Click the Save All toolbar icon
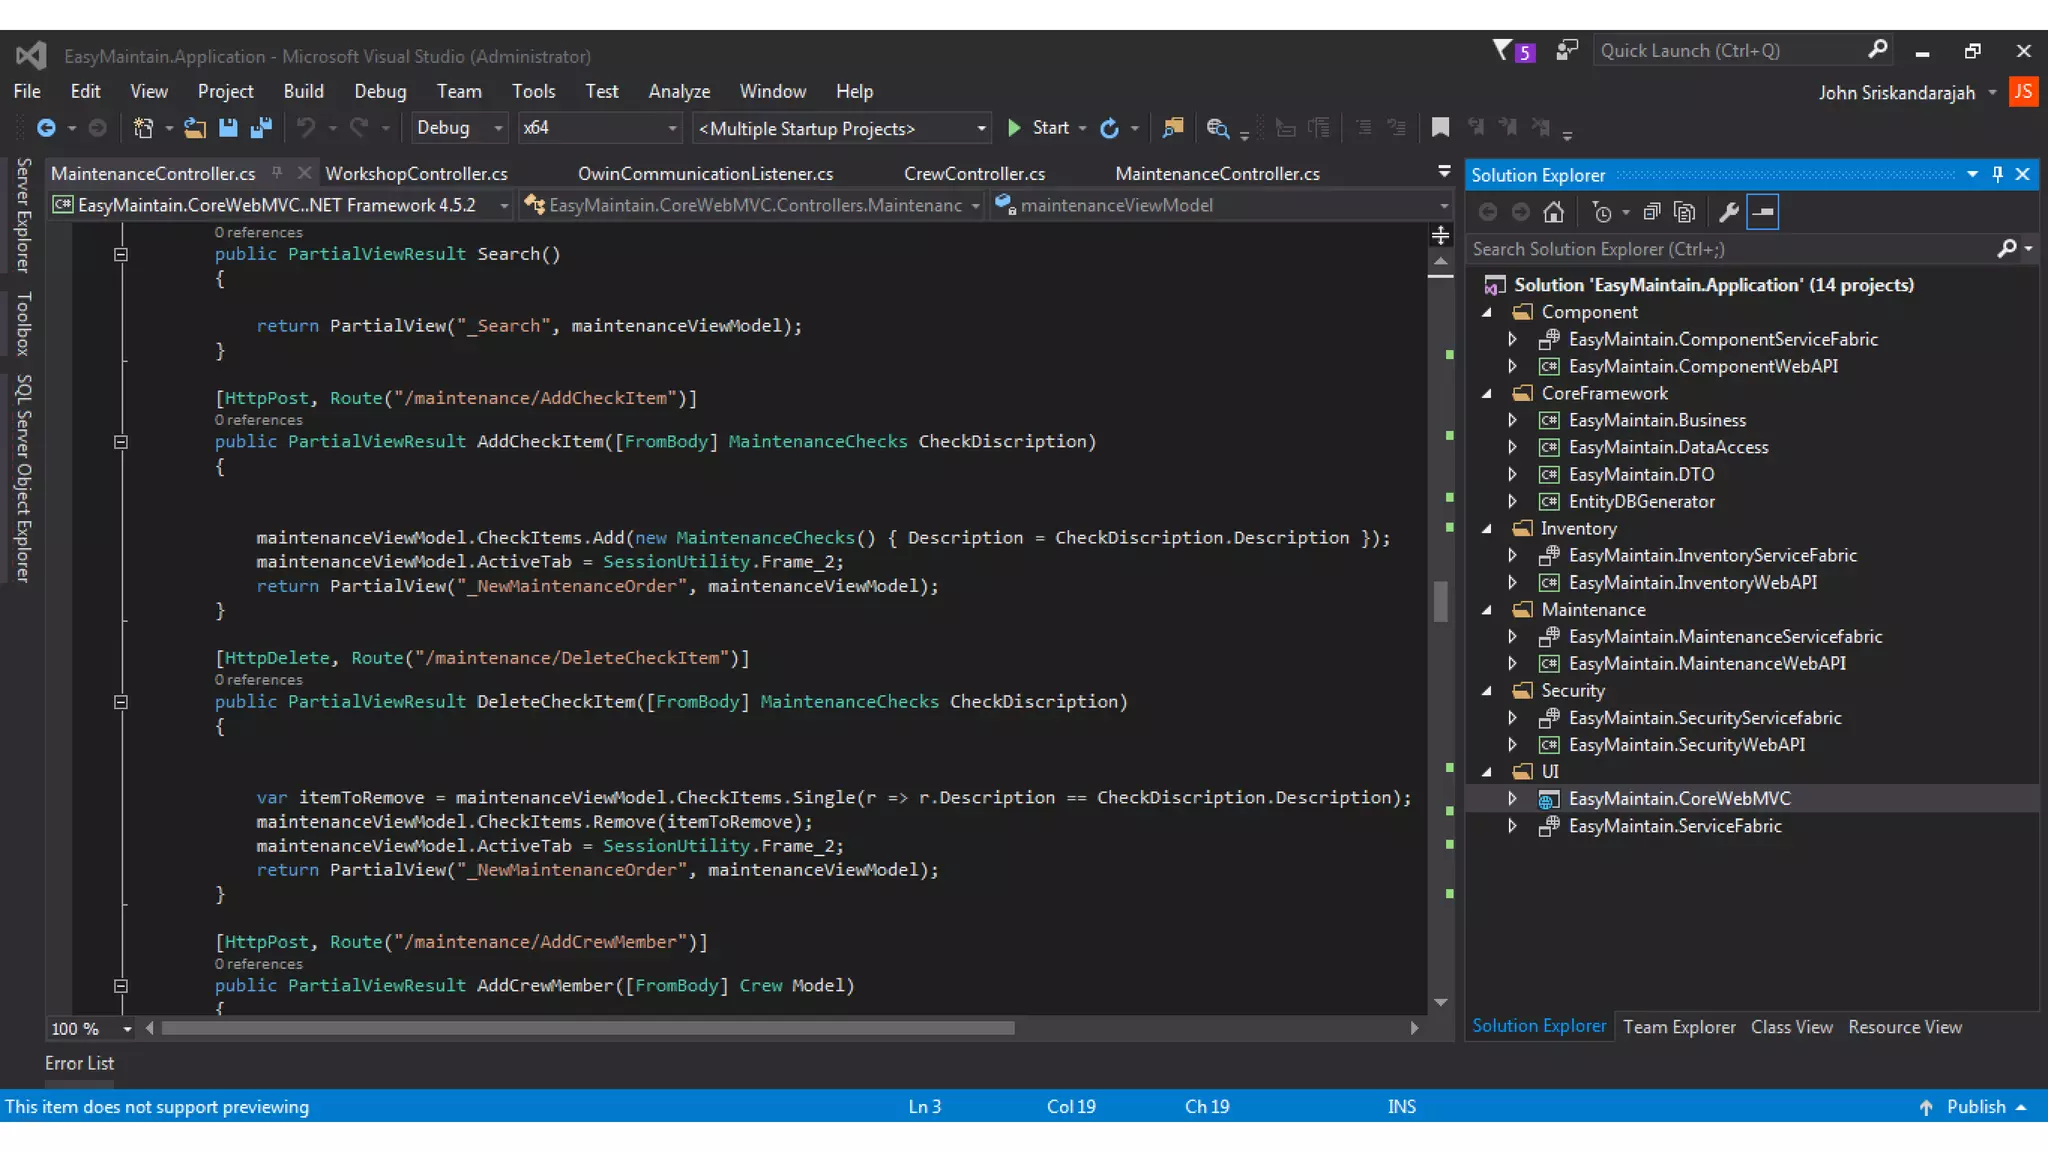 click(262, 128)
